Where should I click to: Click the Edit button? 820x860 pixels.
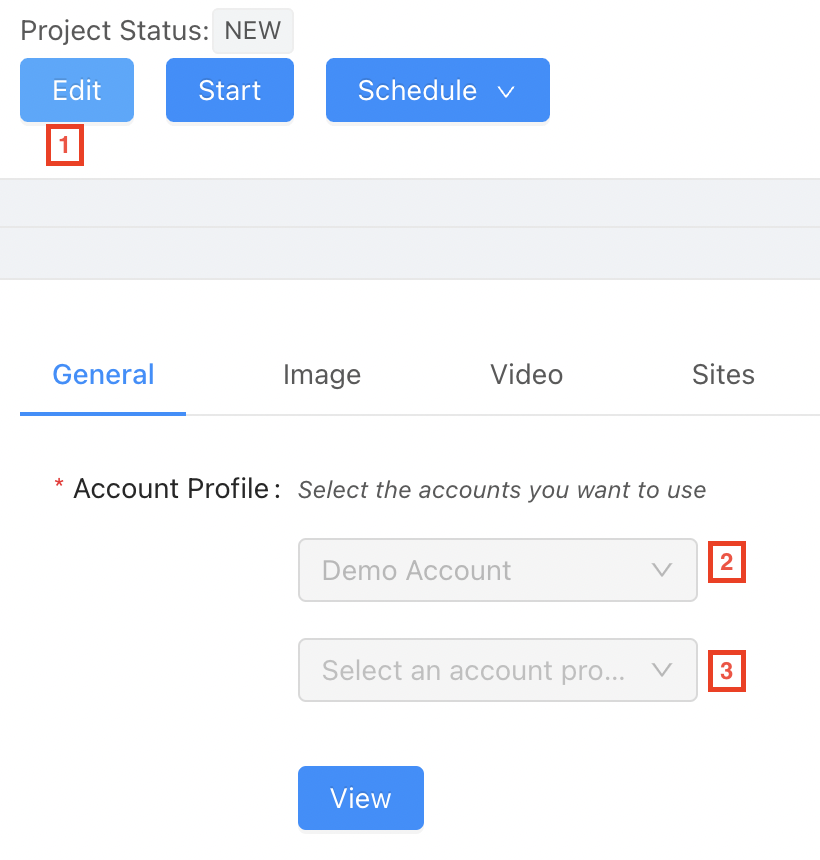pos(77,90)
